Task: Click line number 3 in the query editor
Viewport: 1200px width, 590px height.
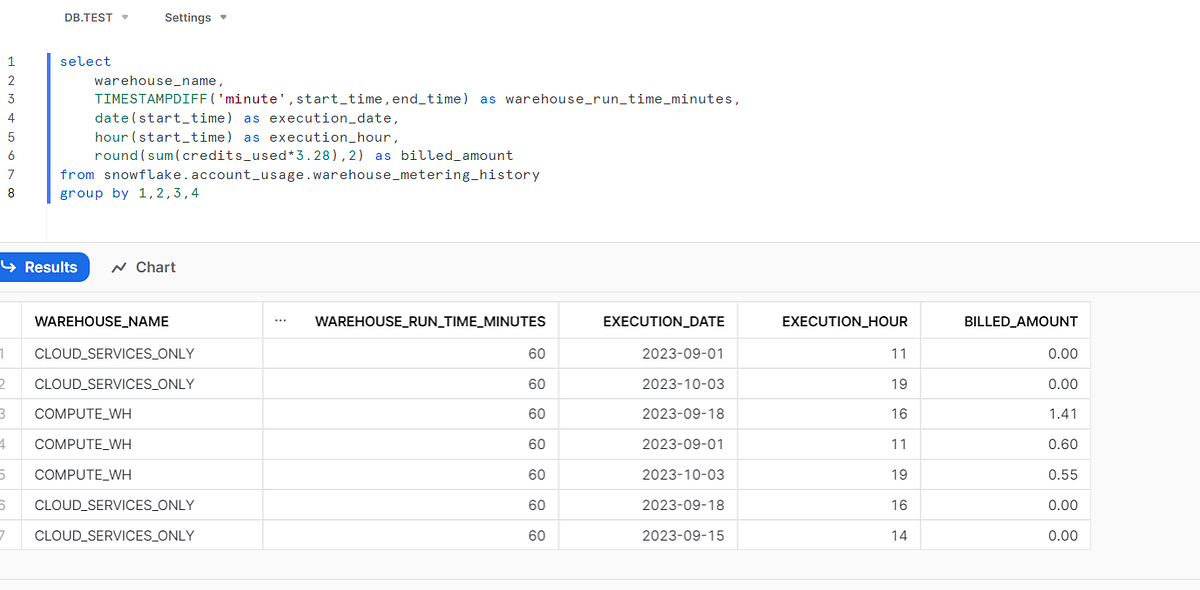Action: pyautogui.click(x=8, y=99)
